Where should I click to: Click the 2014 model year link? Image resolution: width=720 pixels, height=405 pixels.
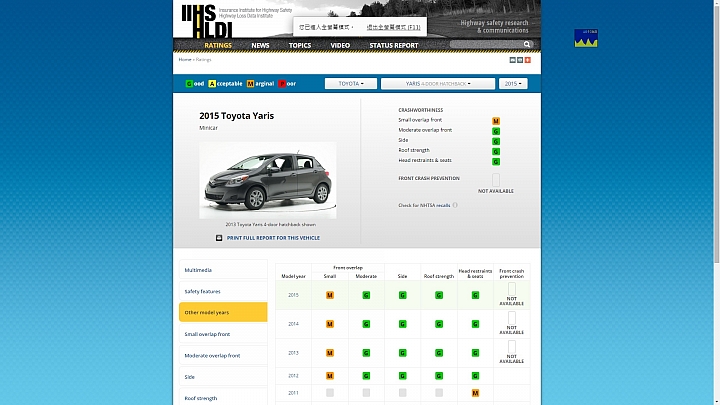[x=293, y=324]
